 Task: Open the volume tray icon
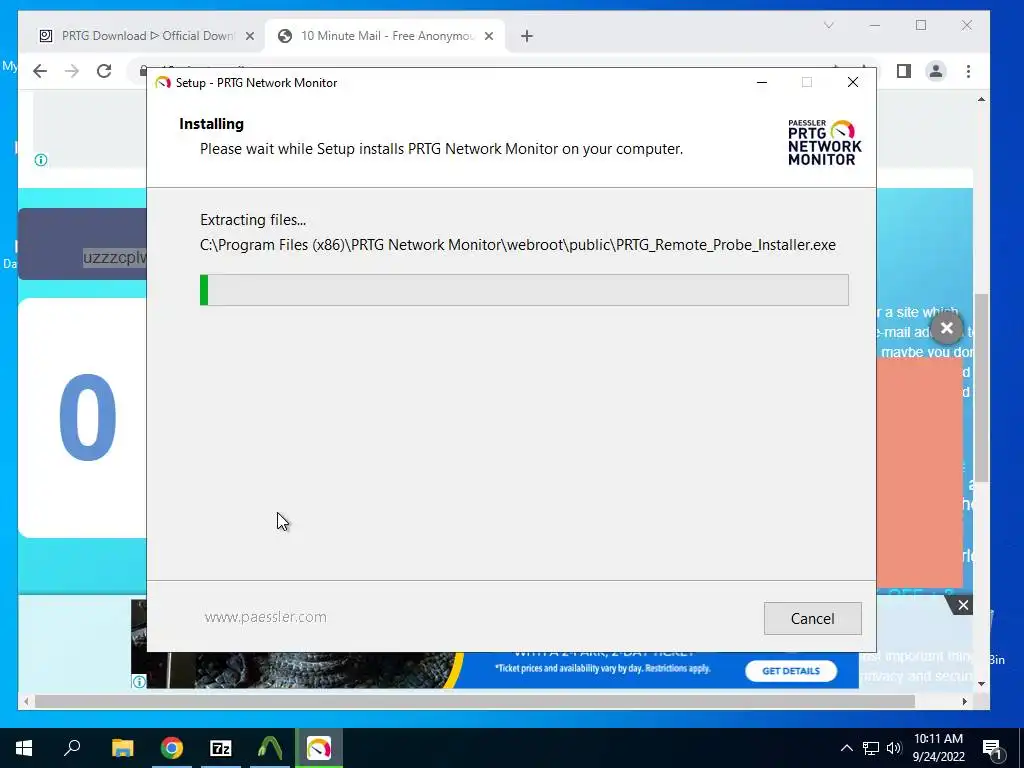coord(894,748)
